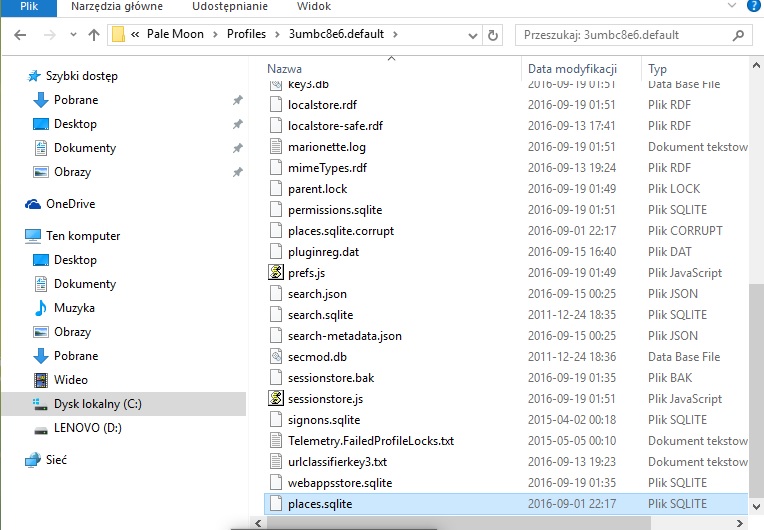Select sessionstore.bak file
Image resolution: width=764 pixels, height=530 pixels.
click(x=331, y=378)
